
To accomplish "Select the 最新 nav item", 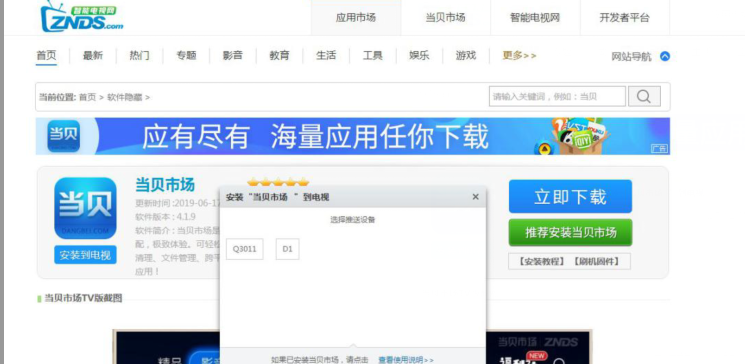I will point(93,56).
